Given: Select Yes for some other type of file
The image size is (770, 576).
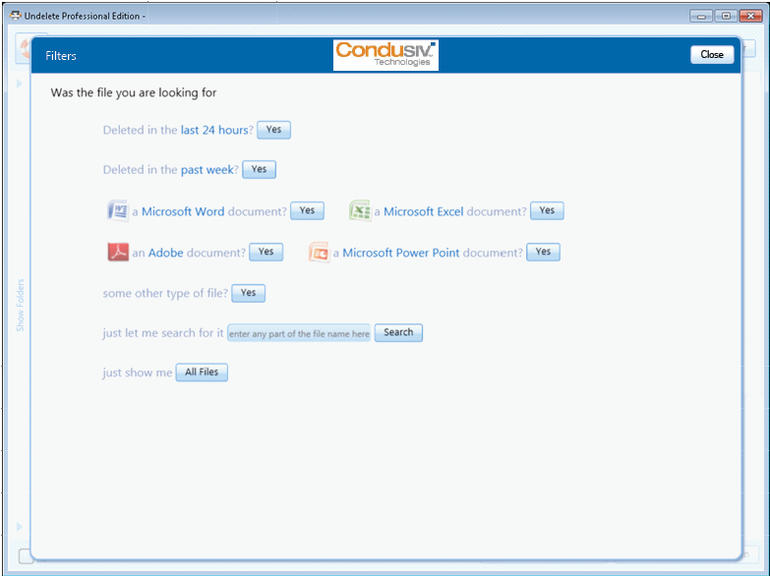Looking at the screenshot, I should tap(248, 293).
